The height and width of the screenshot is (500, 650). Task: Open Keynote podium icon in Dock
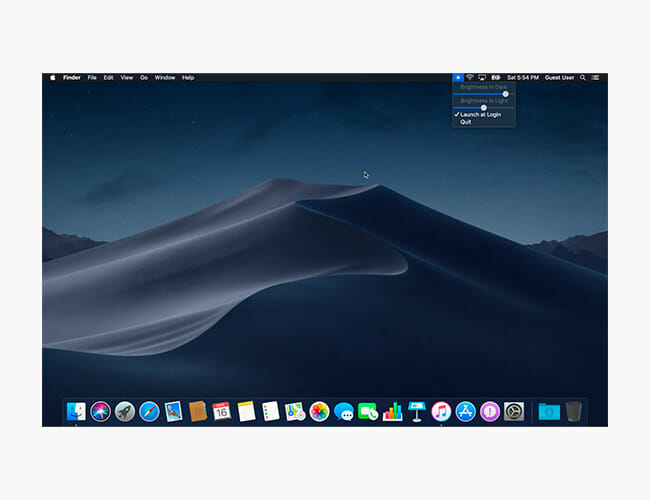pos(417,411)
